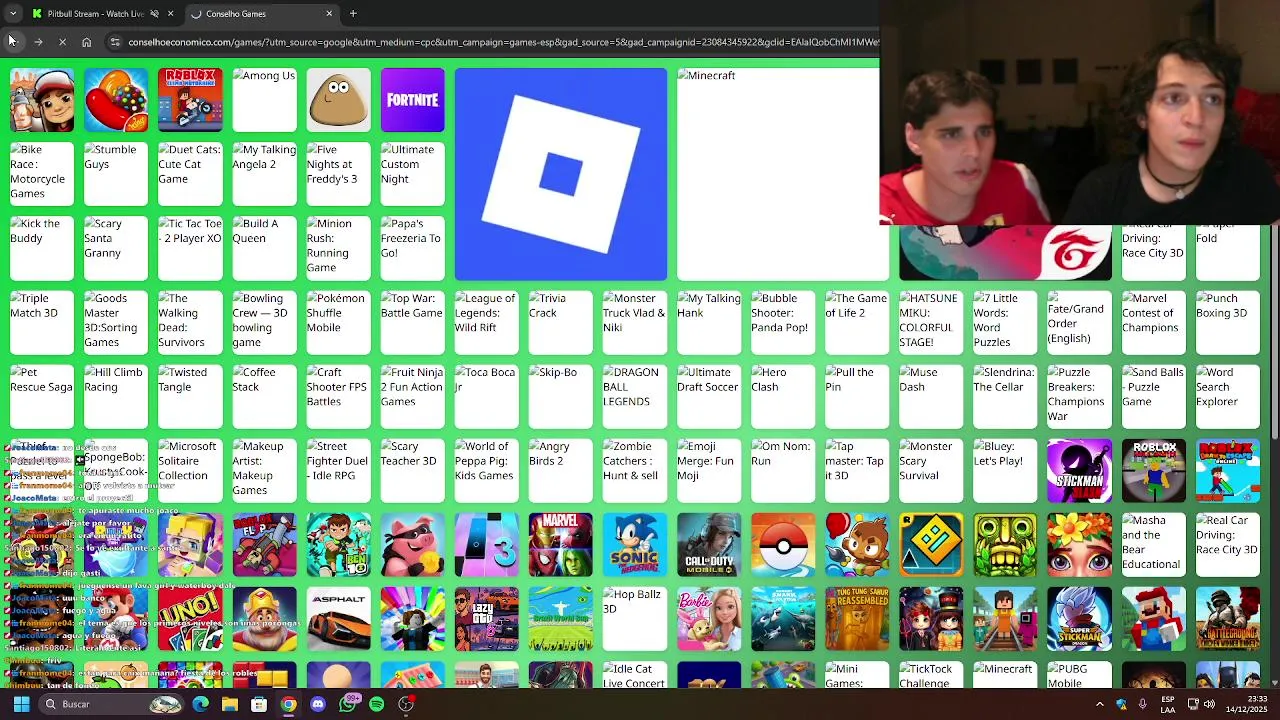1280x720 pixels.
Task: Open the Temple Run idol icon
Action: click(1005, 544)
